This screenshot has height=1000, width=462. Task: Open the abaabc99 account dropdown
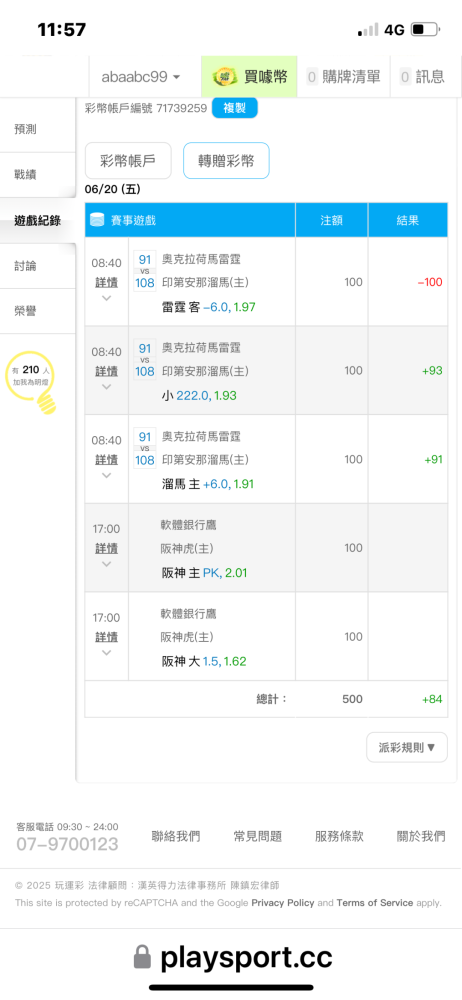coord(140,77)
